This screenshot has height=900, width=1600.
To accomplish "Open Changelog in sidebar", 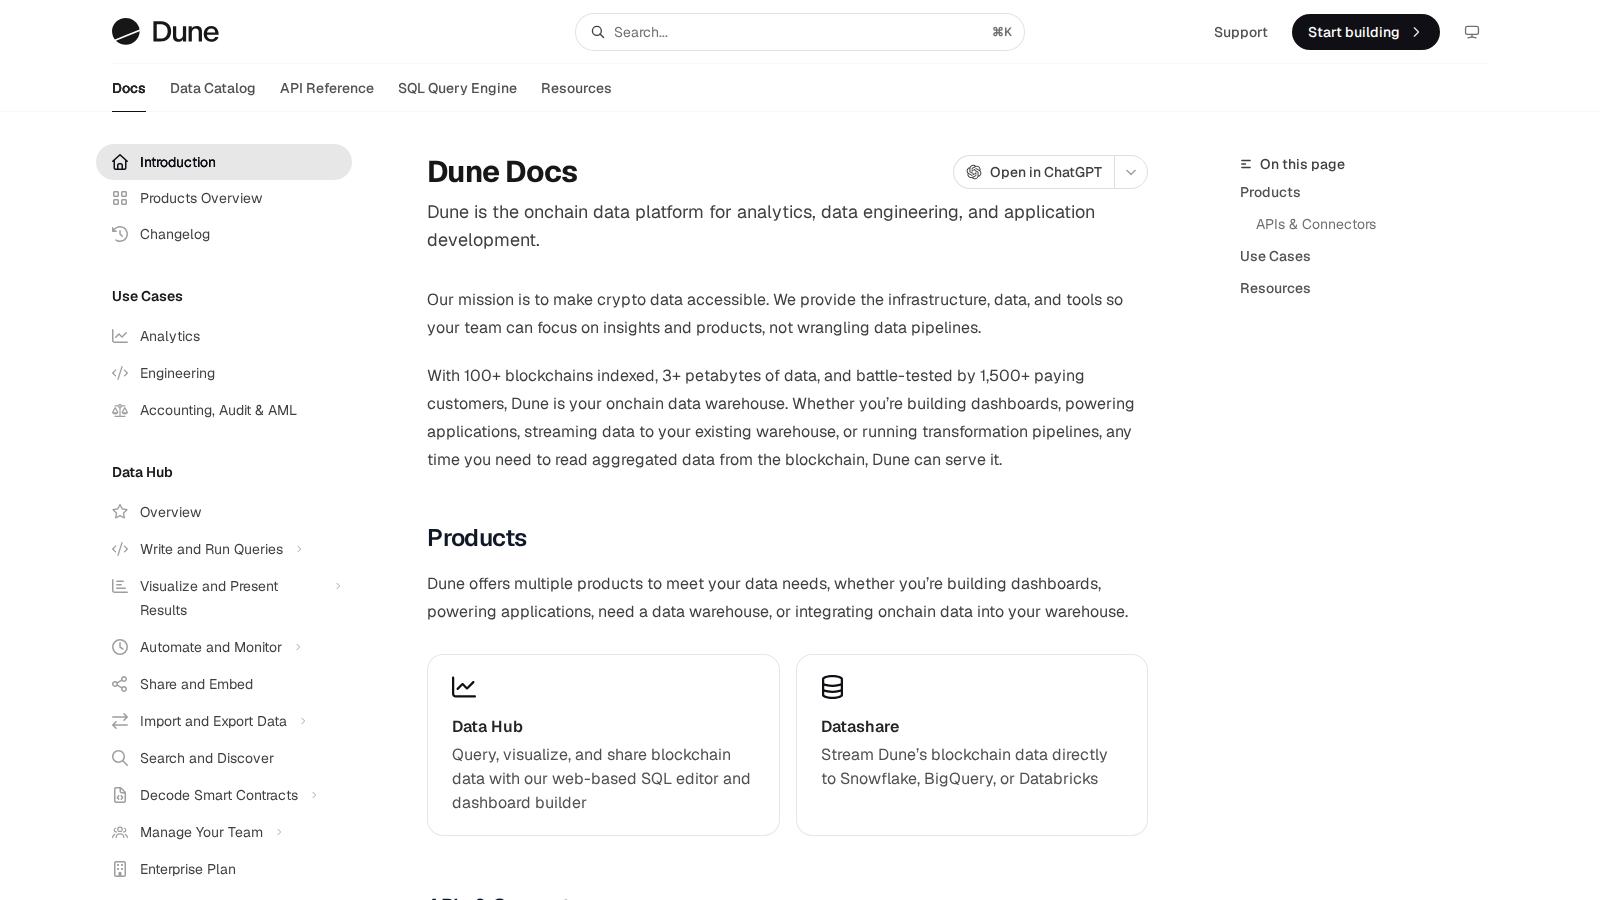I will (224, 234).
